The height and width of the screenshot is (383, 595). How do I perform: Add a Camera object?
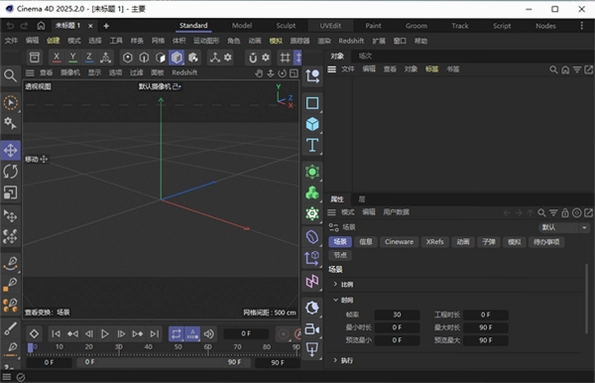tap(312, 329)
